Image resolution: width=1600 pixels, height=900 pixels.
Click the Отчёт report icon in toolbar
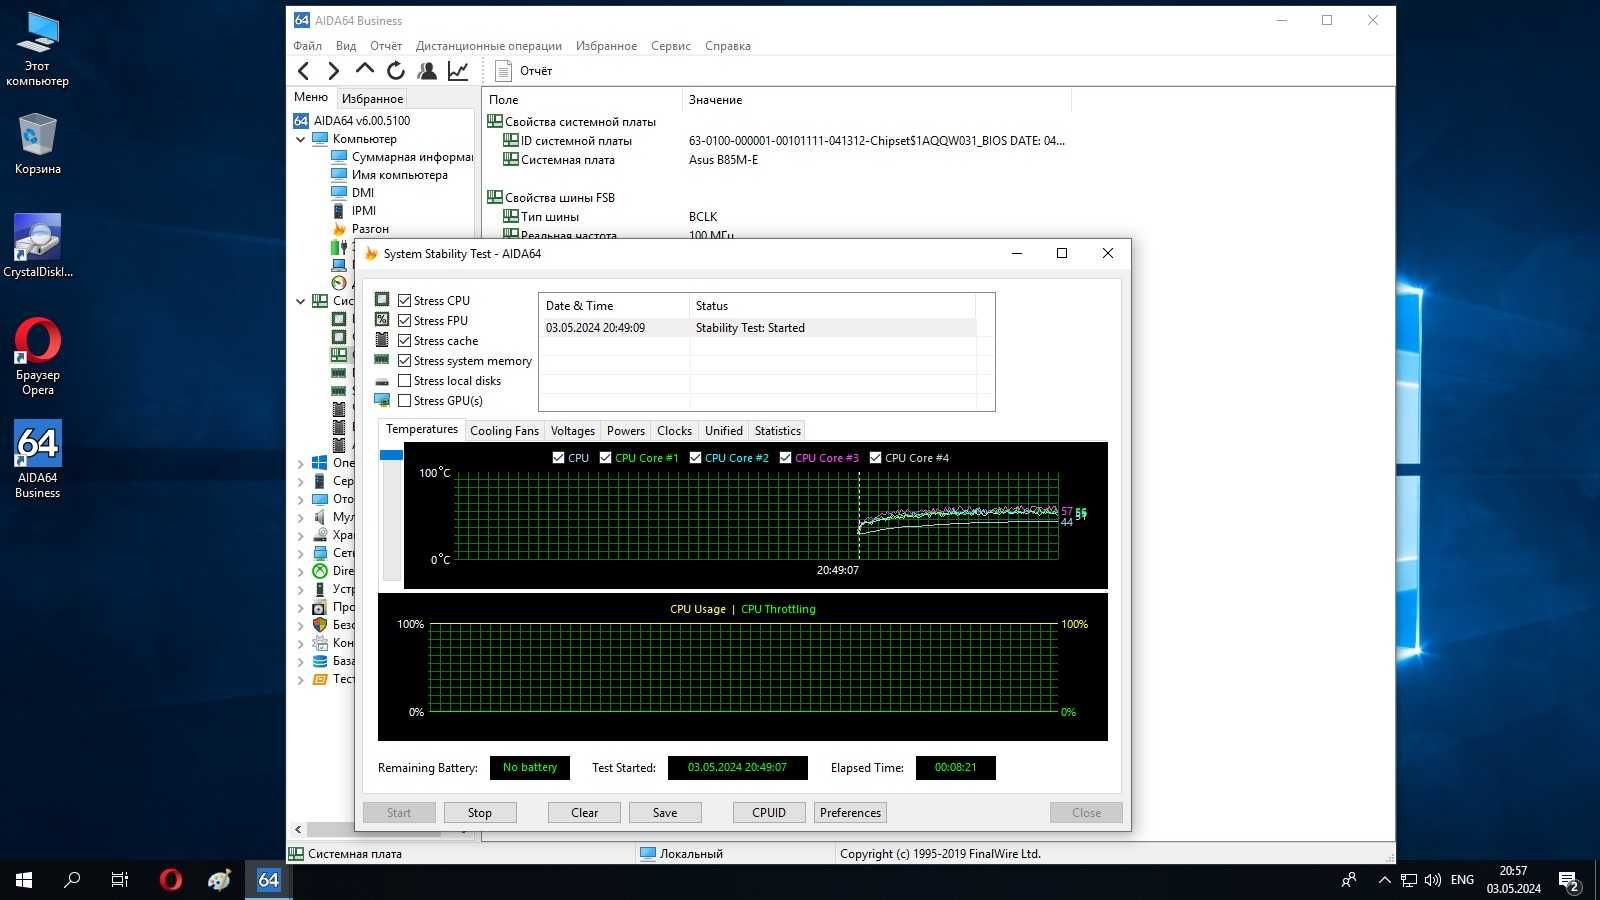pos(504,71)
